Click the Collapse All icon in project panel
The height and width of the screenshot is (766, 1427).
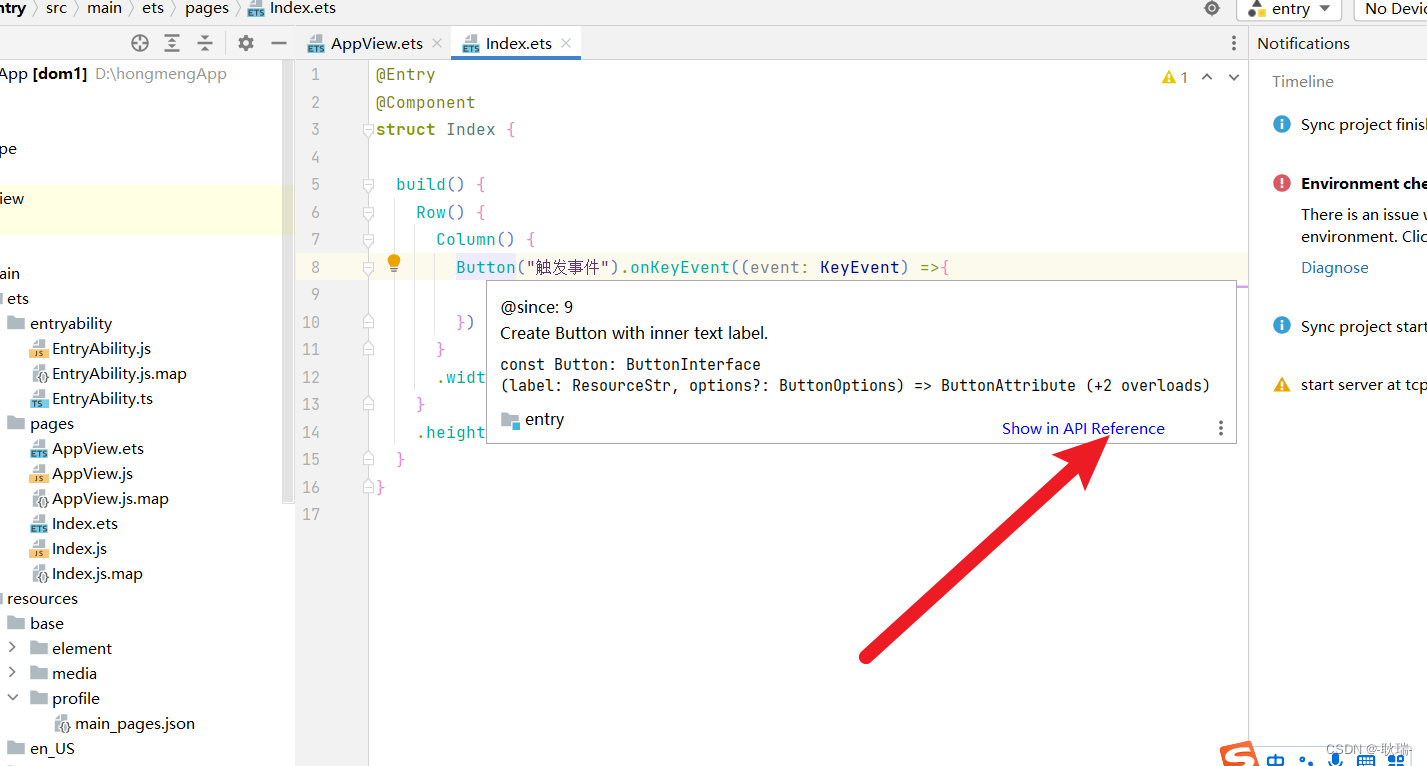point(205,43)
